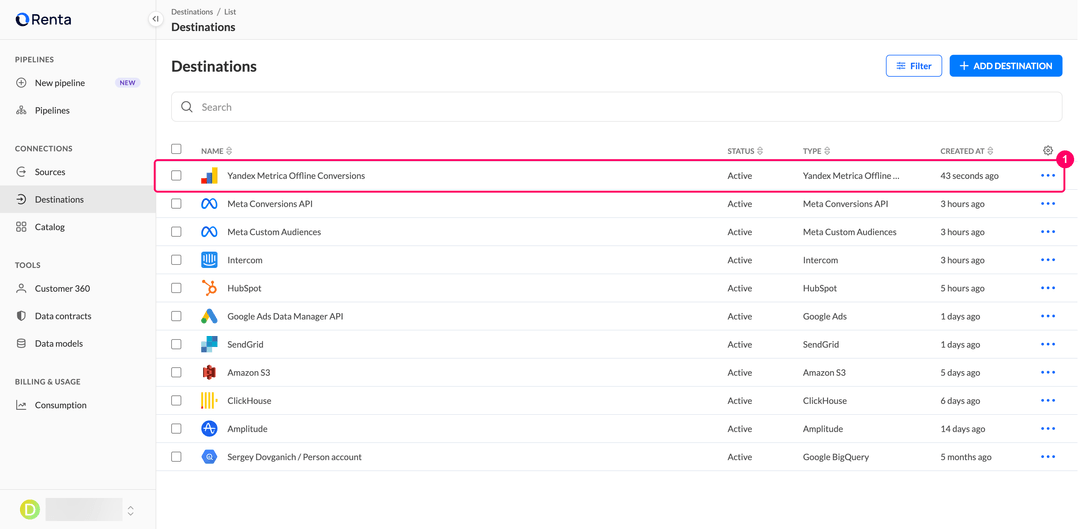
Task: Focus the Search destinations field
Action: pyautogui.click(x=616, y=107)
